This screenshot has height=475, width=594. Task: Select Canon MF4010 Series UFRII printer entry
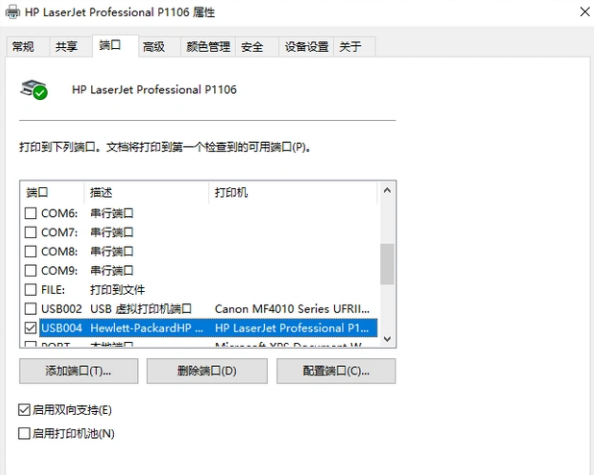(292, 309)
